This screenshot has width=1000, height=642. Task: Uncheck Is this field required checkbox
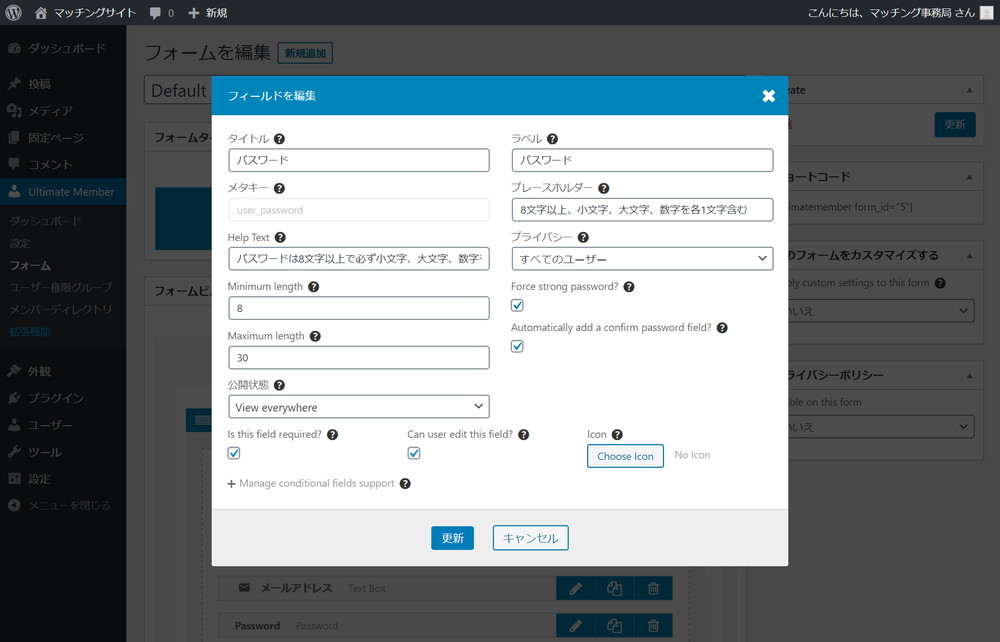coord(234,453)
